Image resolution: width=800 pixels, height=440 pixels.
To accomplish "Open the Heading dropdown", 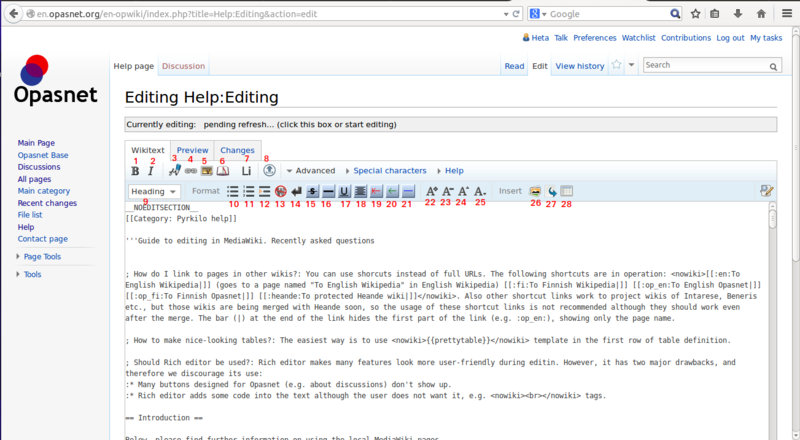I will [154, 191].
